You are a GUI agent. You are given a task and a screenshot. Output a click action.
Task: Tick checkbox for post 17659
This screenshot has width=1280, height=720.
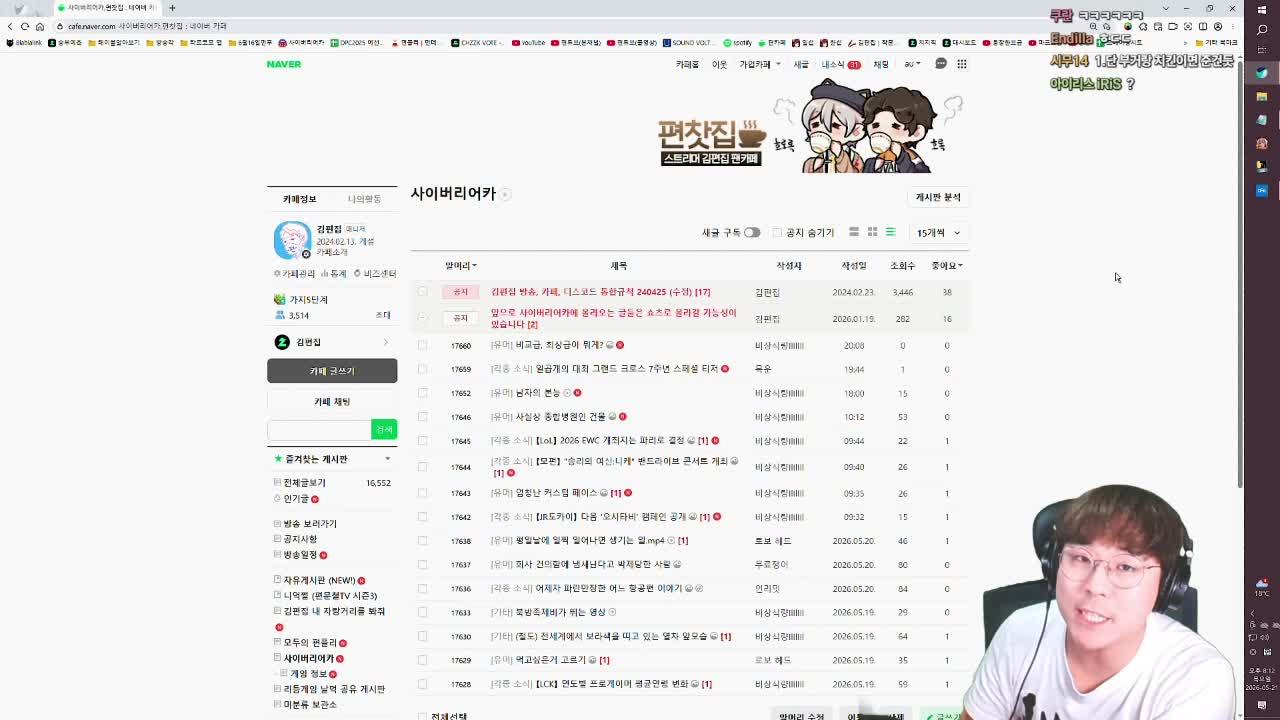coord(422,369)
